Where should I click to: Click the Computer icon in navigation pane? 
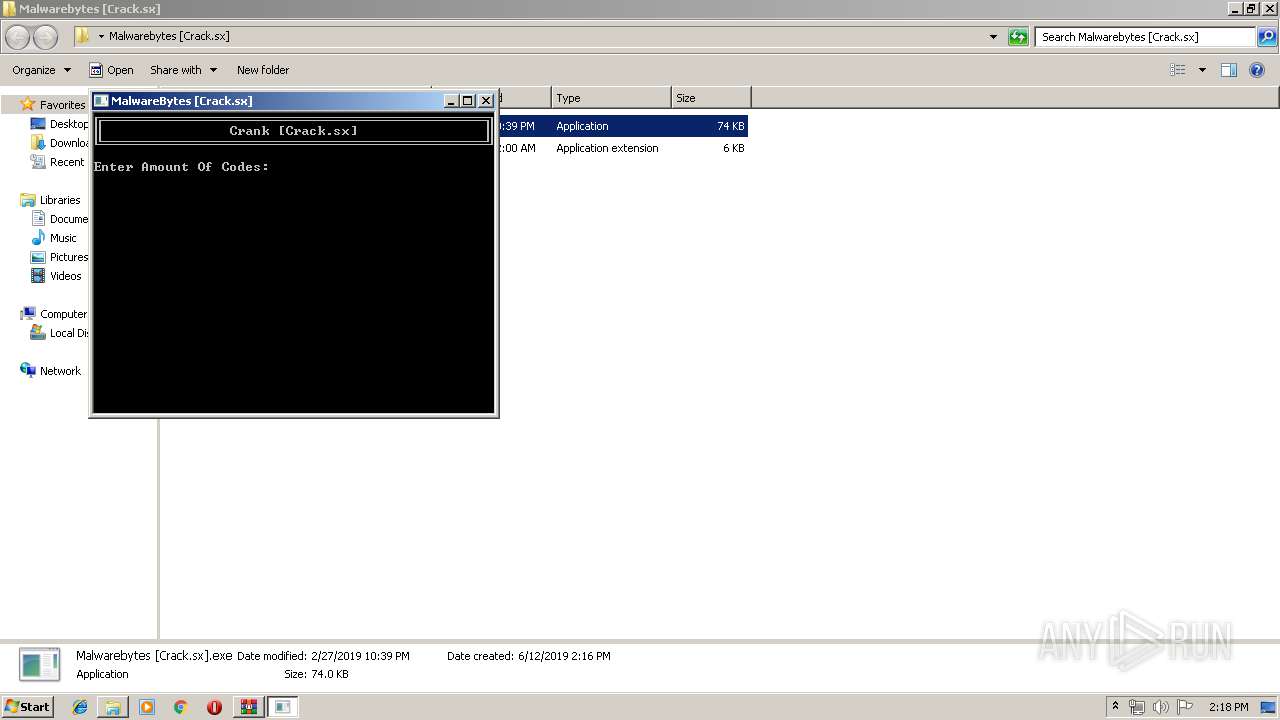click(x=28, y=314)
